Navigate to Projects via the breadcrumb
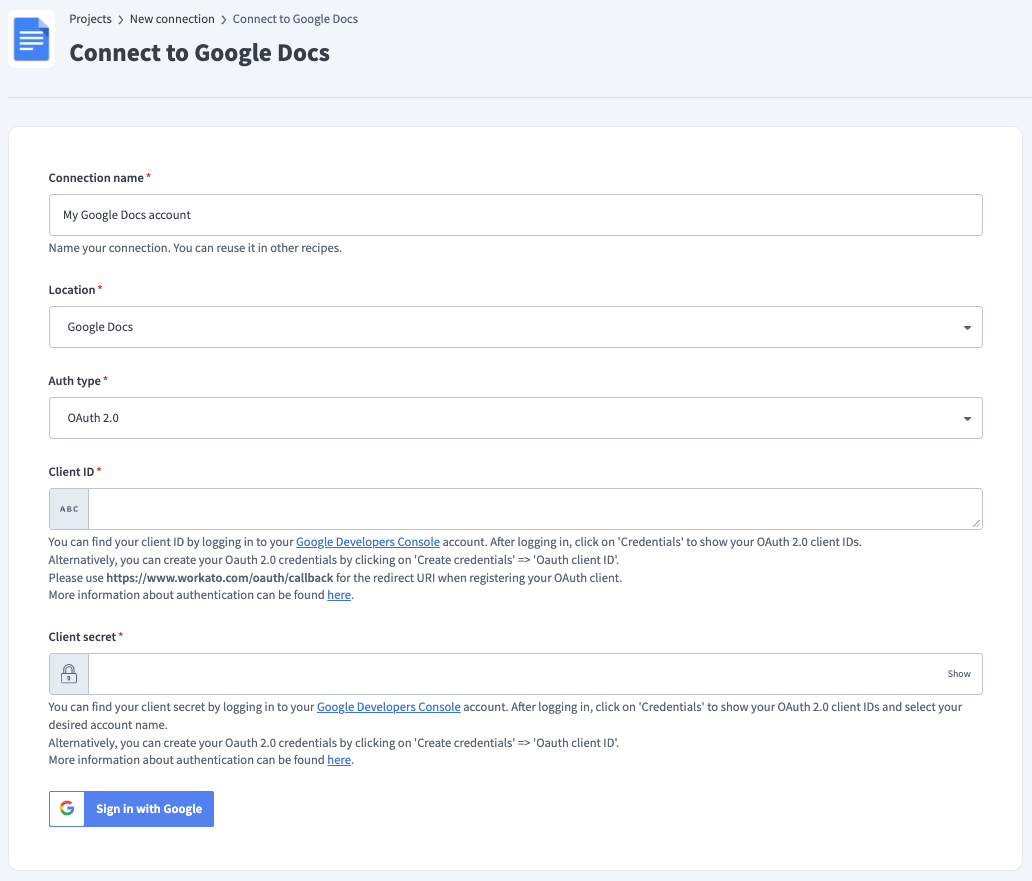1032x881 pixels. (90, 18)
